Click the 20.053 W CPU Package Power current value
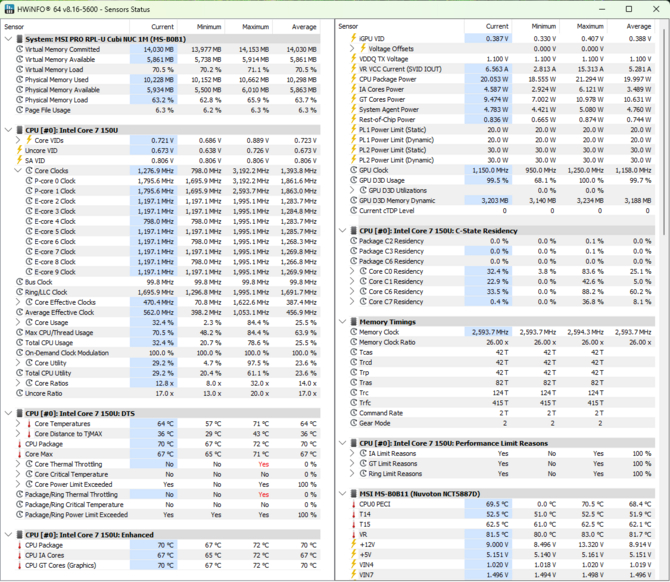 (494, 79)
